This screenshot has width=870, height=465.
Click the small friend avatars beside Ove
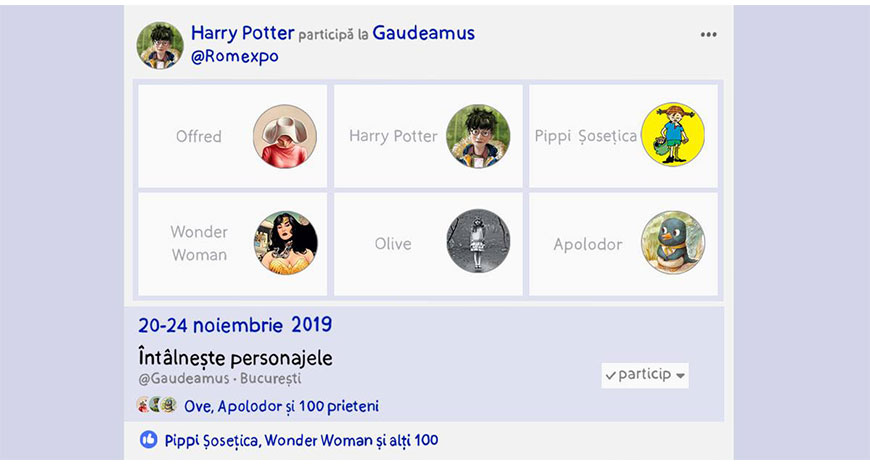(156, 405)
